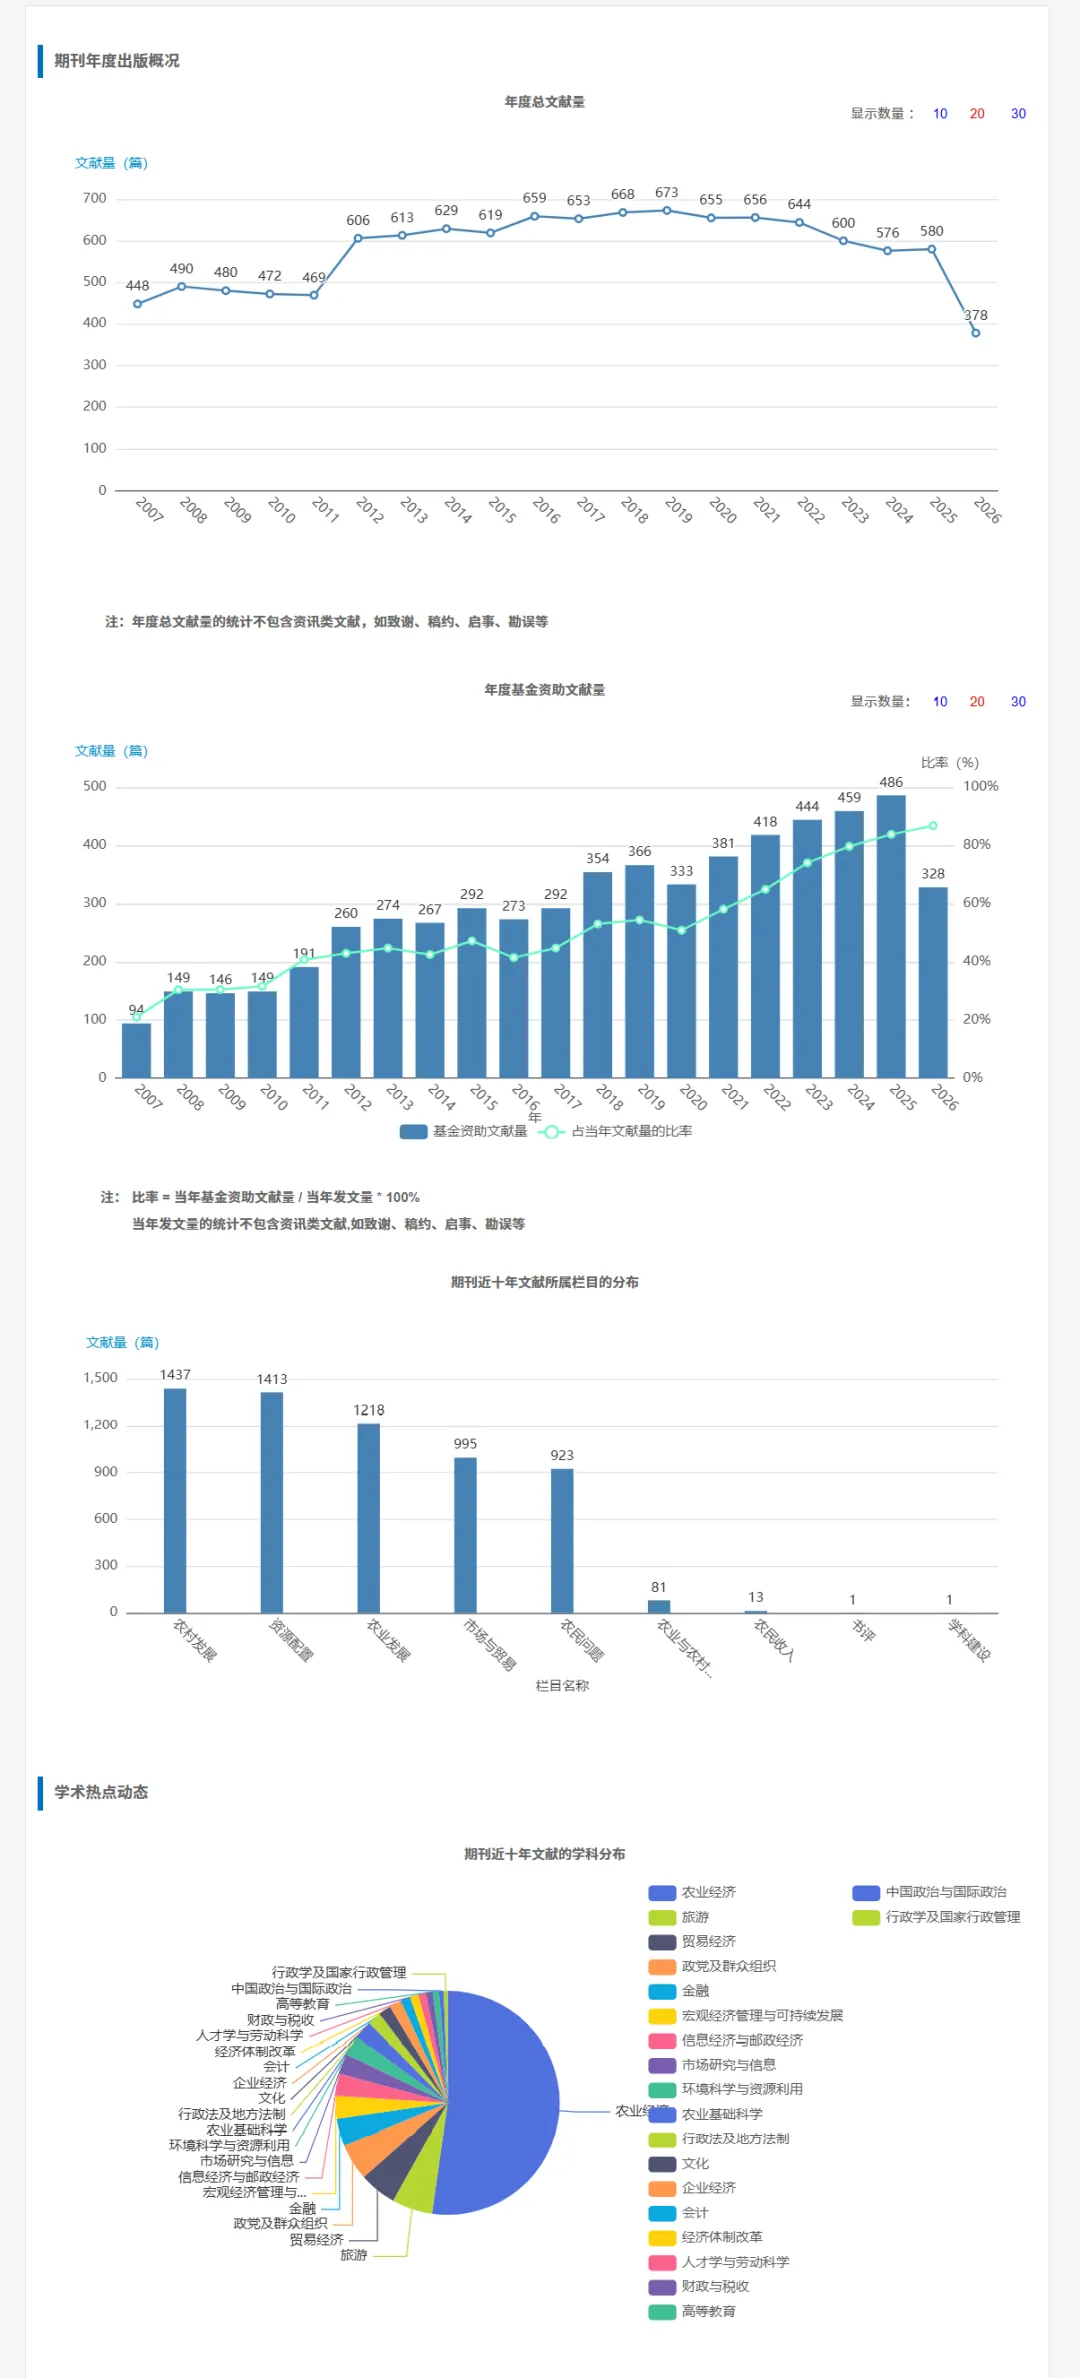The image size is (1080, 2378).
Task: Toggle 政党及群众组织 in the pie legend
Action: point(712,1966)
